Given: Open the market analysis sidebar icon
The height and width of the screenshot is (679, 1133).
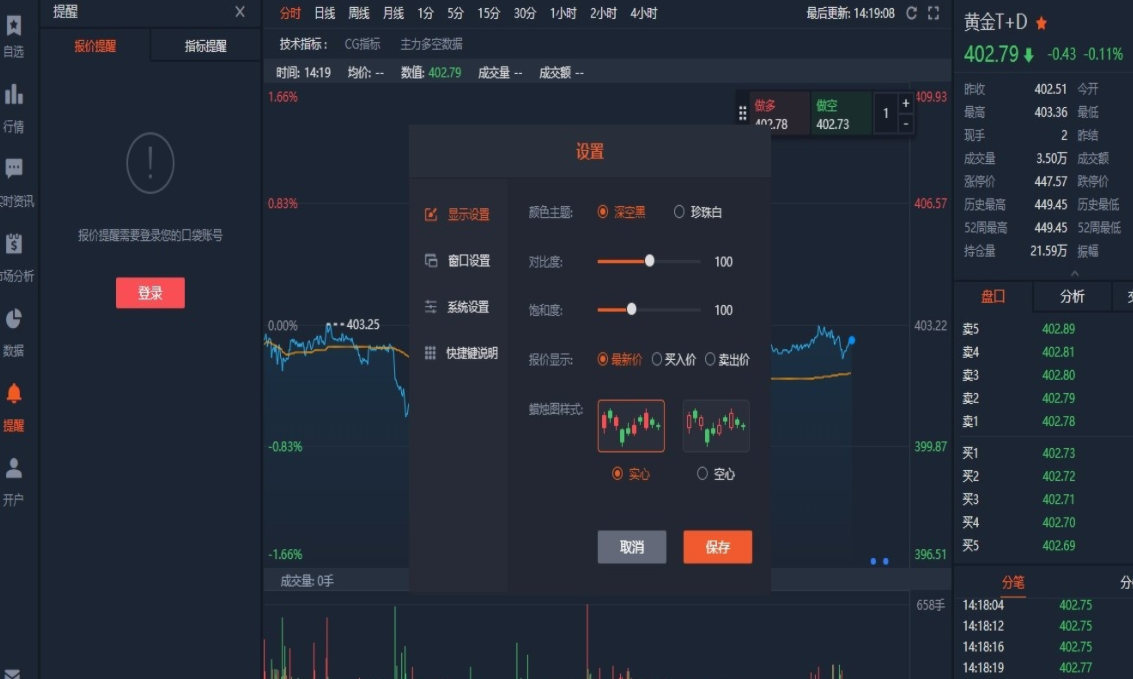Looking at the screenshot, I should coord(14,243).
